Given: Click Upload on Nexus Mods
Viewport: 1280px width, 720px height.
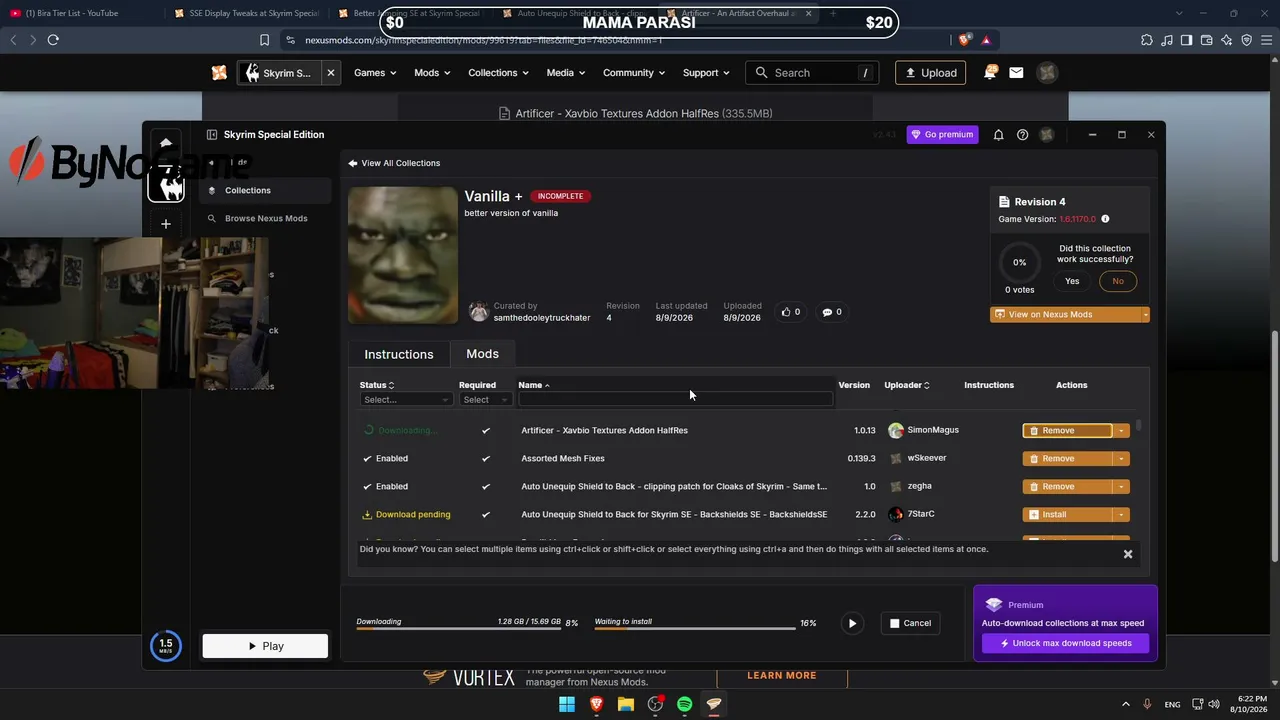Looking at the screenshot, I should point(931,73).
